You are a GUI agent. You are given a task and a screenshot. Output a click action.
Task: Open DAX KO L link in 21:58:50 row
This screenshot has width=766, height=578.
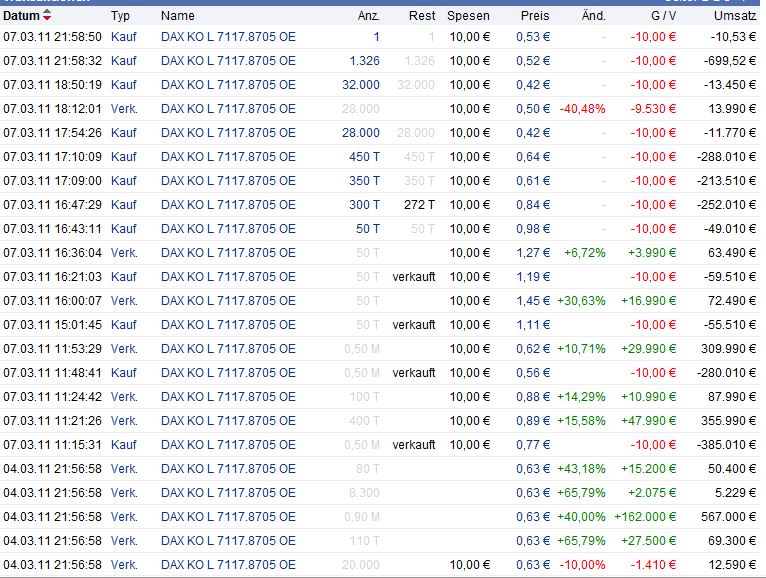[x=228, y=37]
